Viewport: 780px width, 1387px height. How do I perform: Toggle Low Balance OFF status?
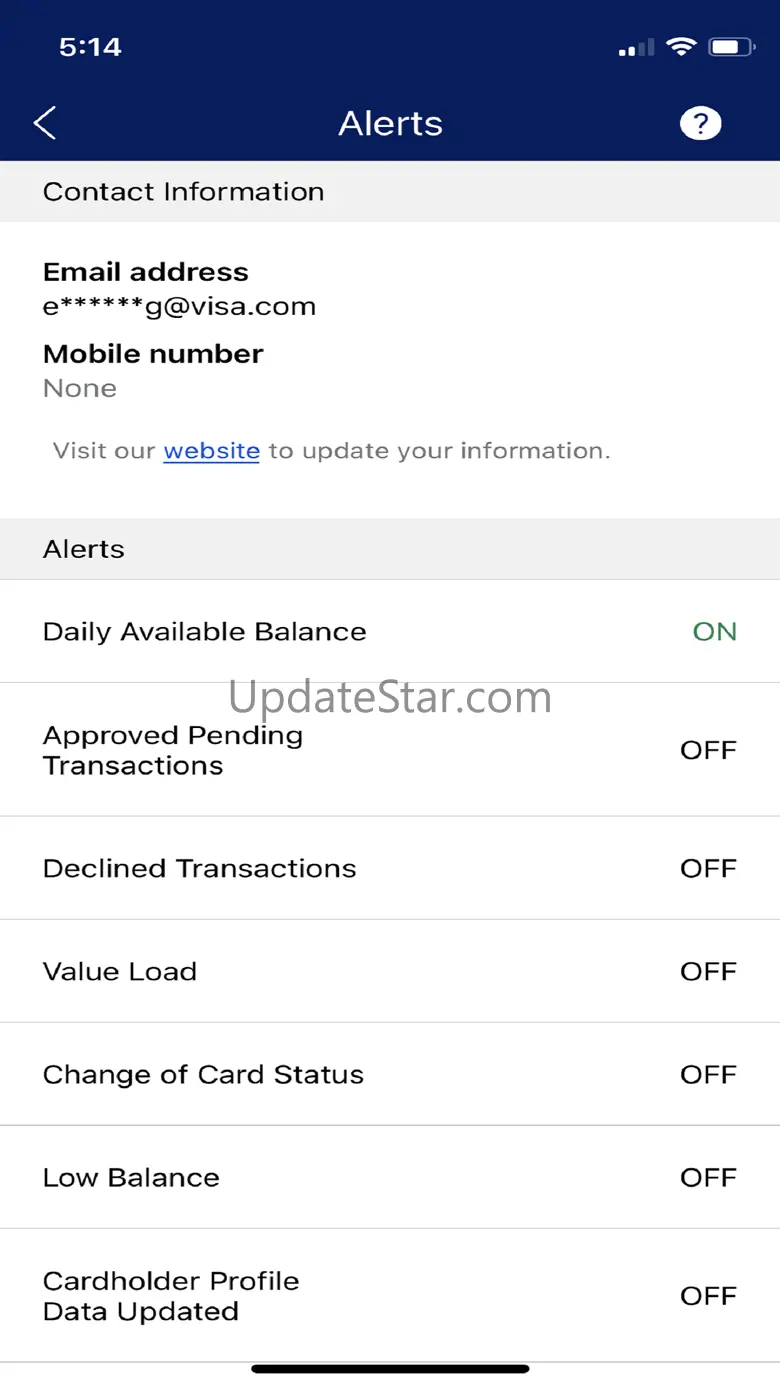[x=708, y=1178]
